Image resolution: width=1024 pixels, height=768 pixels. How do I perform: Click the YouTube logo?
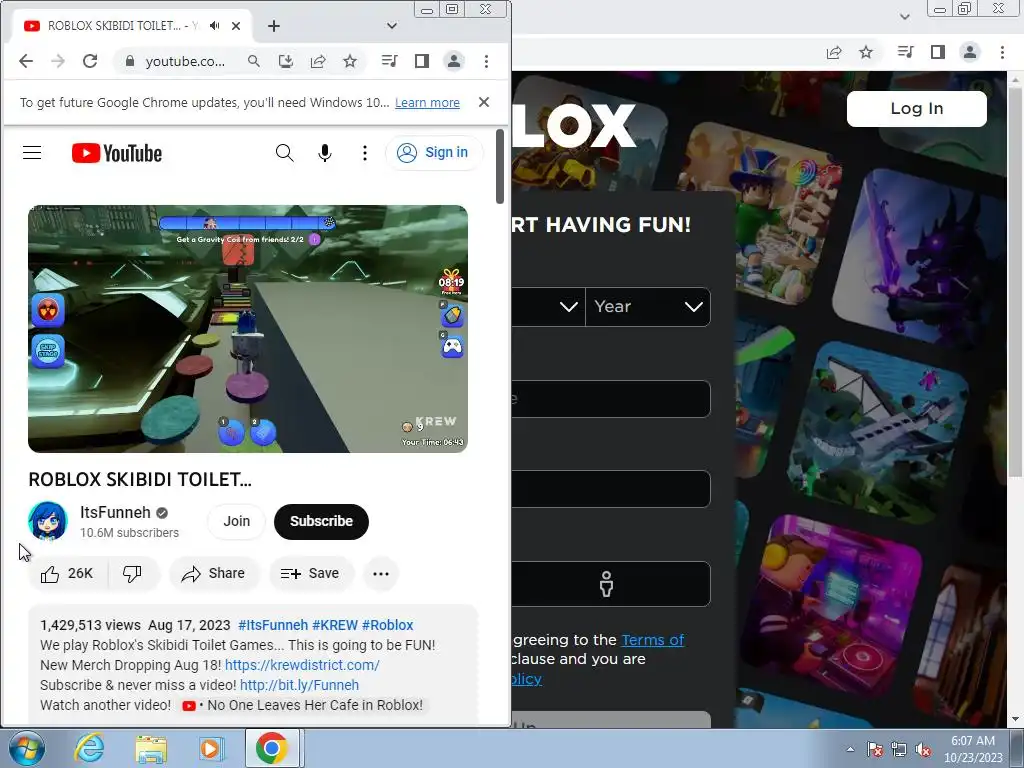(117, 153)
